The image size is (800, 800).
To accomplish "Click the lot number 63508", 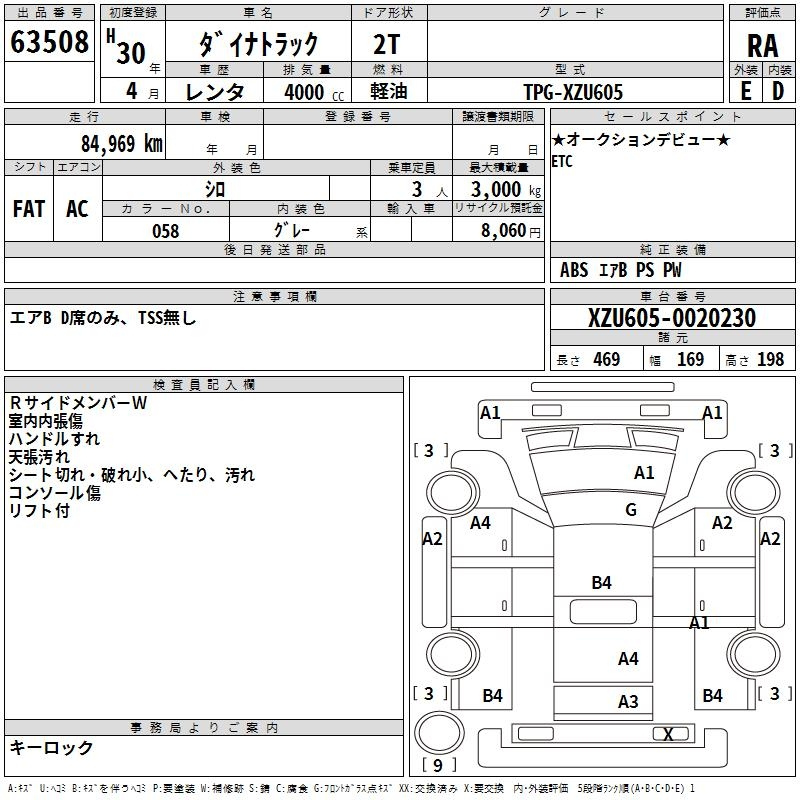I will pos(49,42).
